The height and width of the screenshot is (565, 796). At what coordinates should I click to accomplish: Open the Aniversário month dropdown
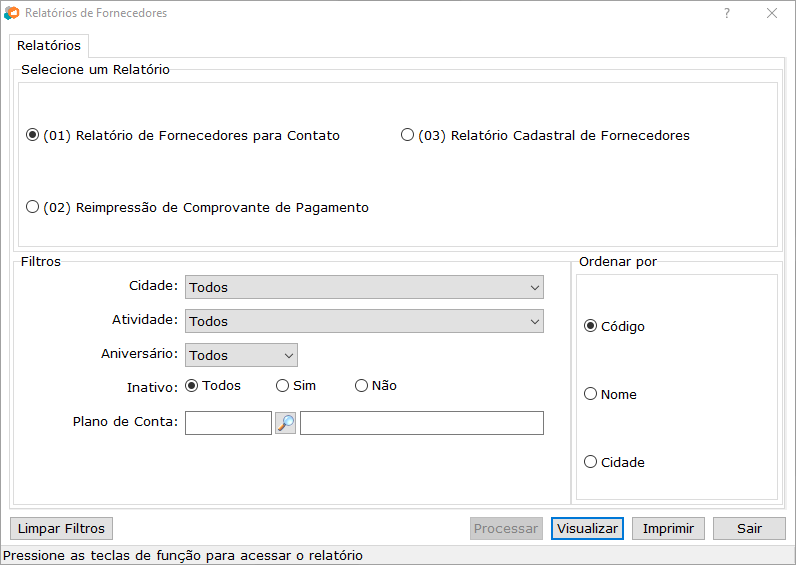coord(241,355)
